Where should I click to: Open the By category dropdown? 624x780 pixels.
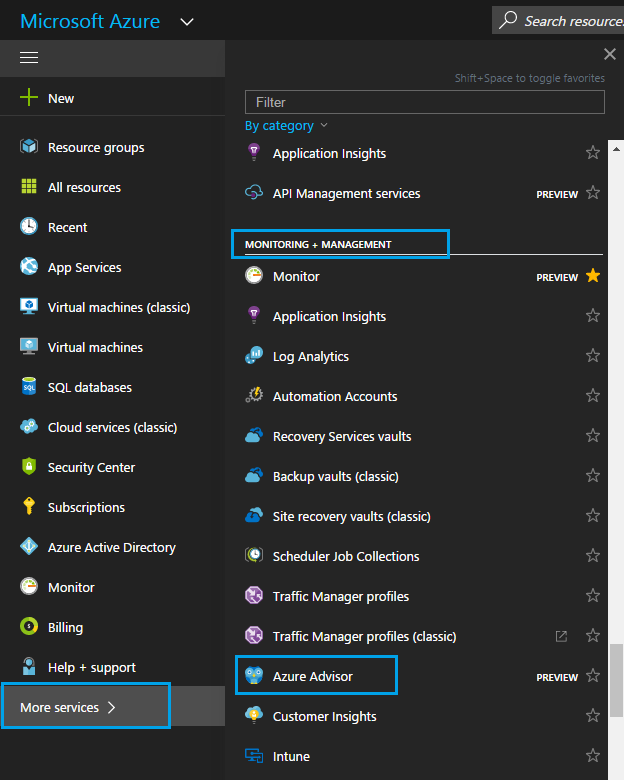pyautogui.click(x=286, y=126)
